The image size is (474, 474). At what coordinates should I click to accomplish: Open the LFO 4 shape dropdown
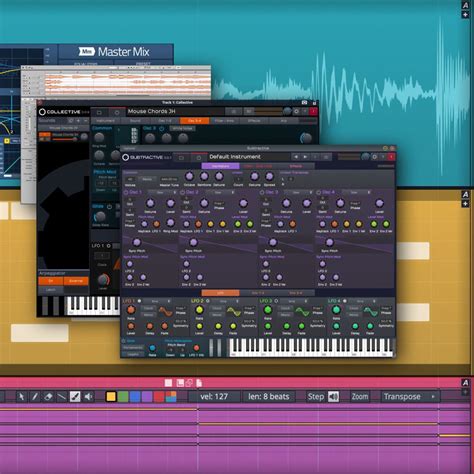click(x=362, y=301)
